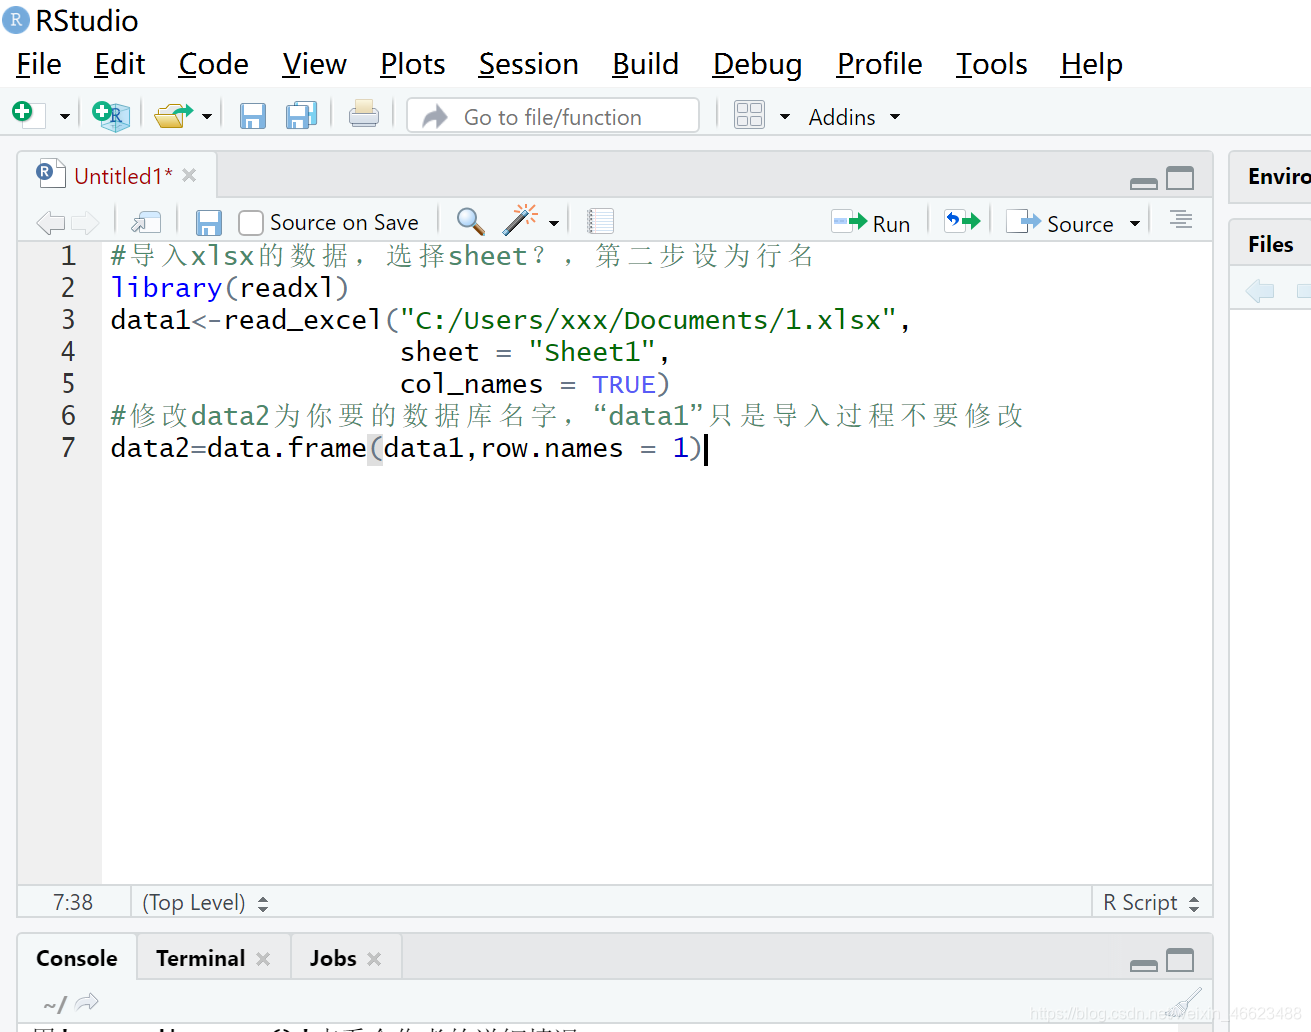The width and height of the screenshot is (1311, 1032).
Task: Click the view working directory arrow icon
Action: 87,1002
